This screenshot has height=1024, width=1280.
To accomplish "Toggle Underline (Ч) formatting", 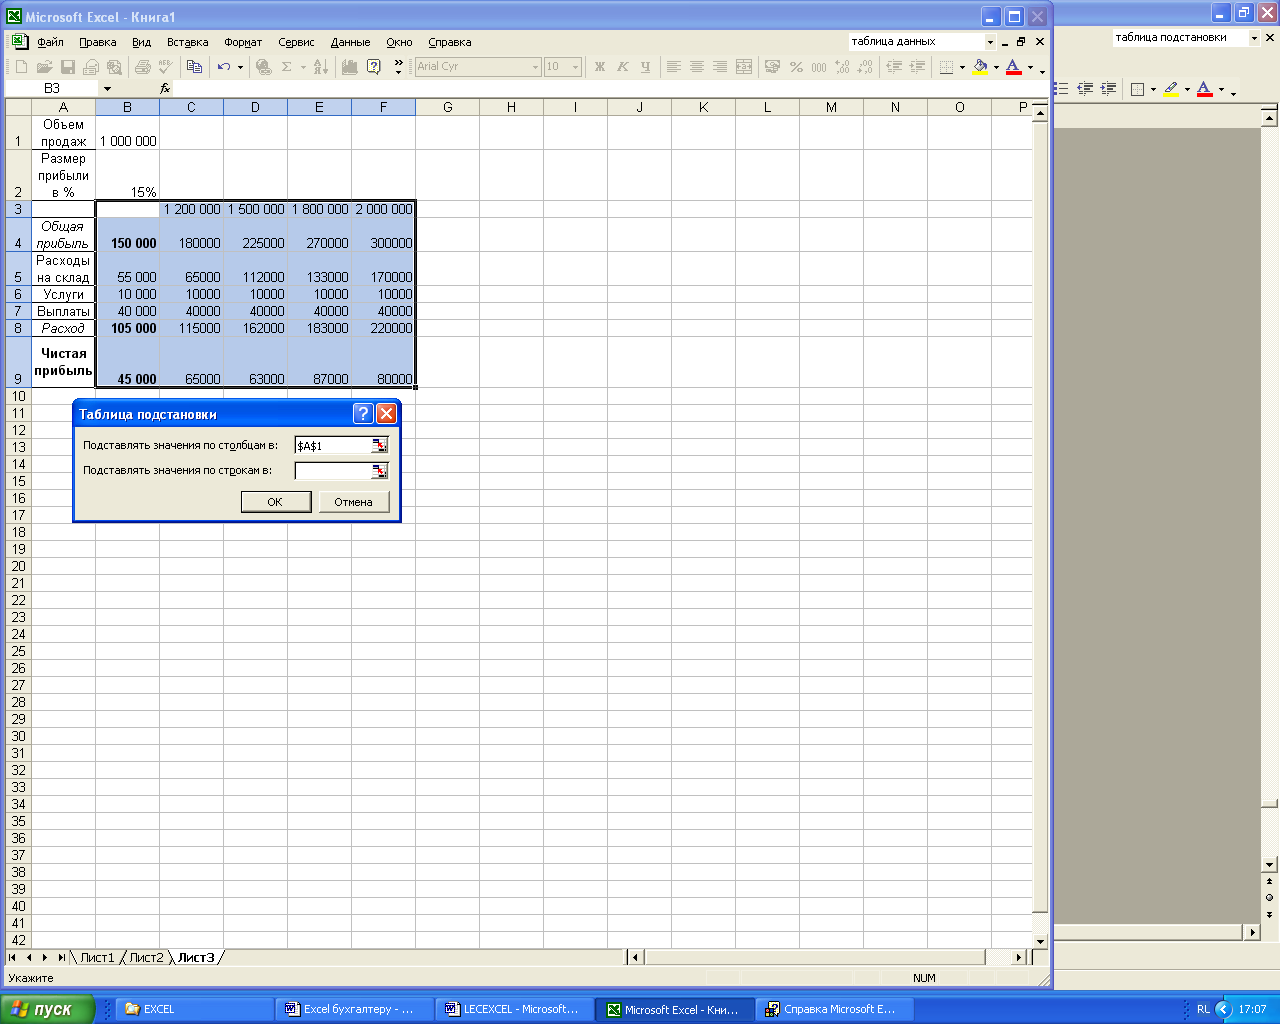I will 646,67.
